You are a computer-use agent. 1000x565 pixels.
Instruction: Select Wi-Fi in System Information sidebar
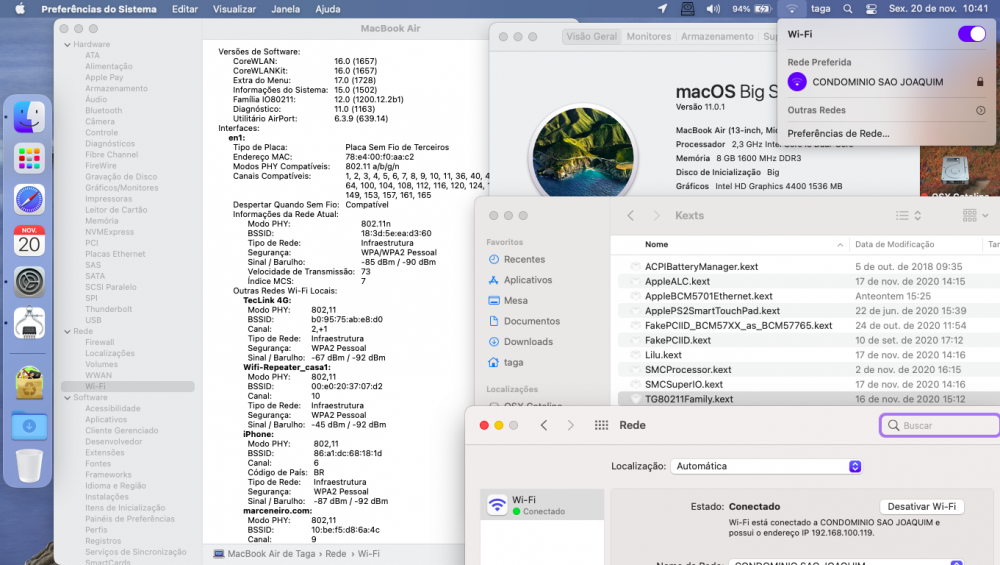128,386
